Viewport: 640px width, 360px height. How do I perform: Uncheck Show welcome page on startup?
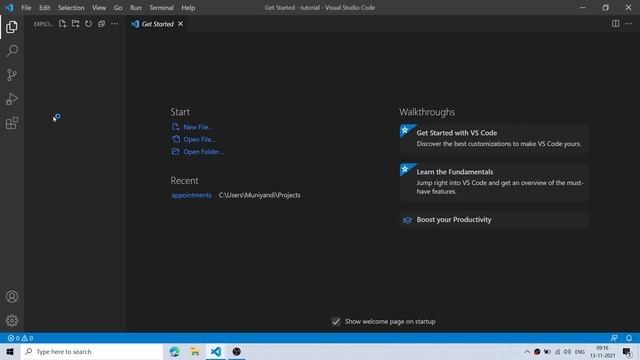pyautogui.click(x=336, y=322)
